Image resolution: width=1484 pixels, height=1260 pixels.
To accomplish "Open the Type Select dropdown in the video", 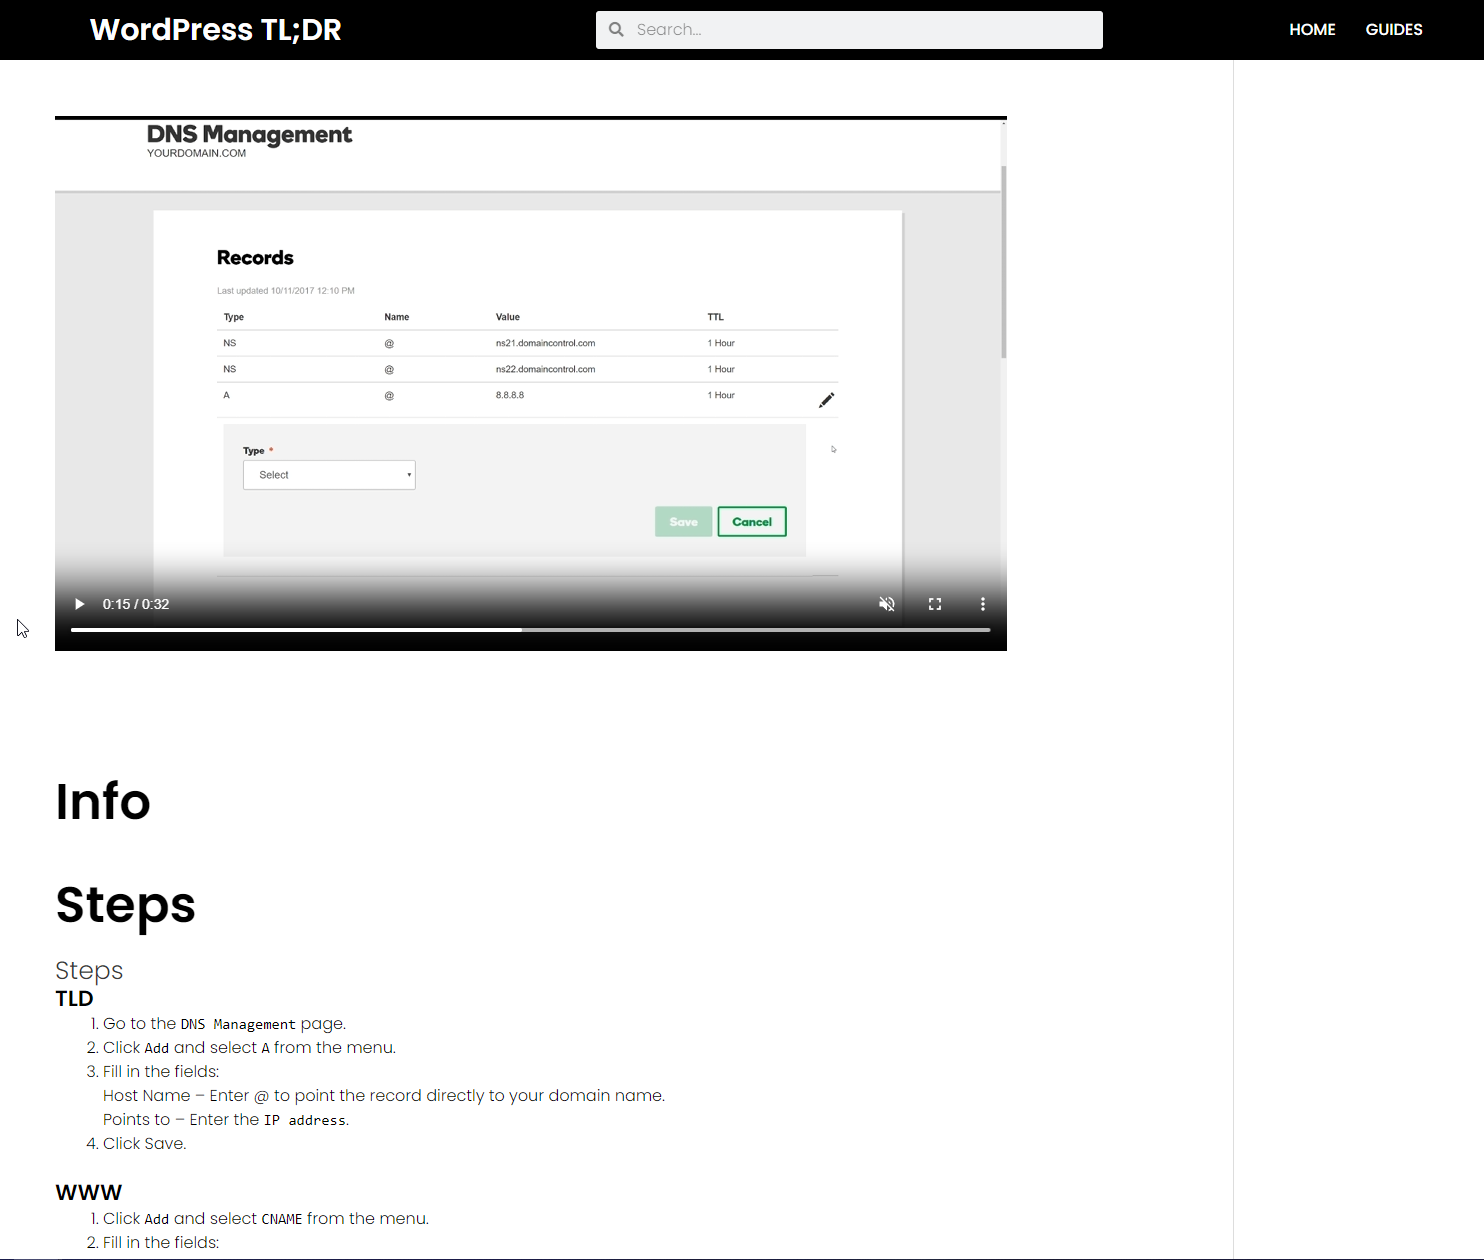I will (x=329, y=475).
